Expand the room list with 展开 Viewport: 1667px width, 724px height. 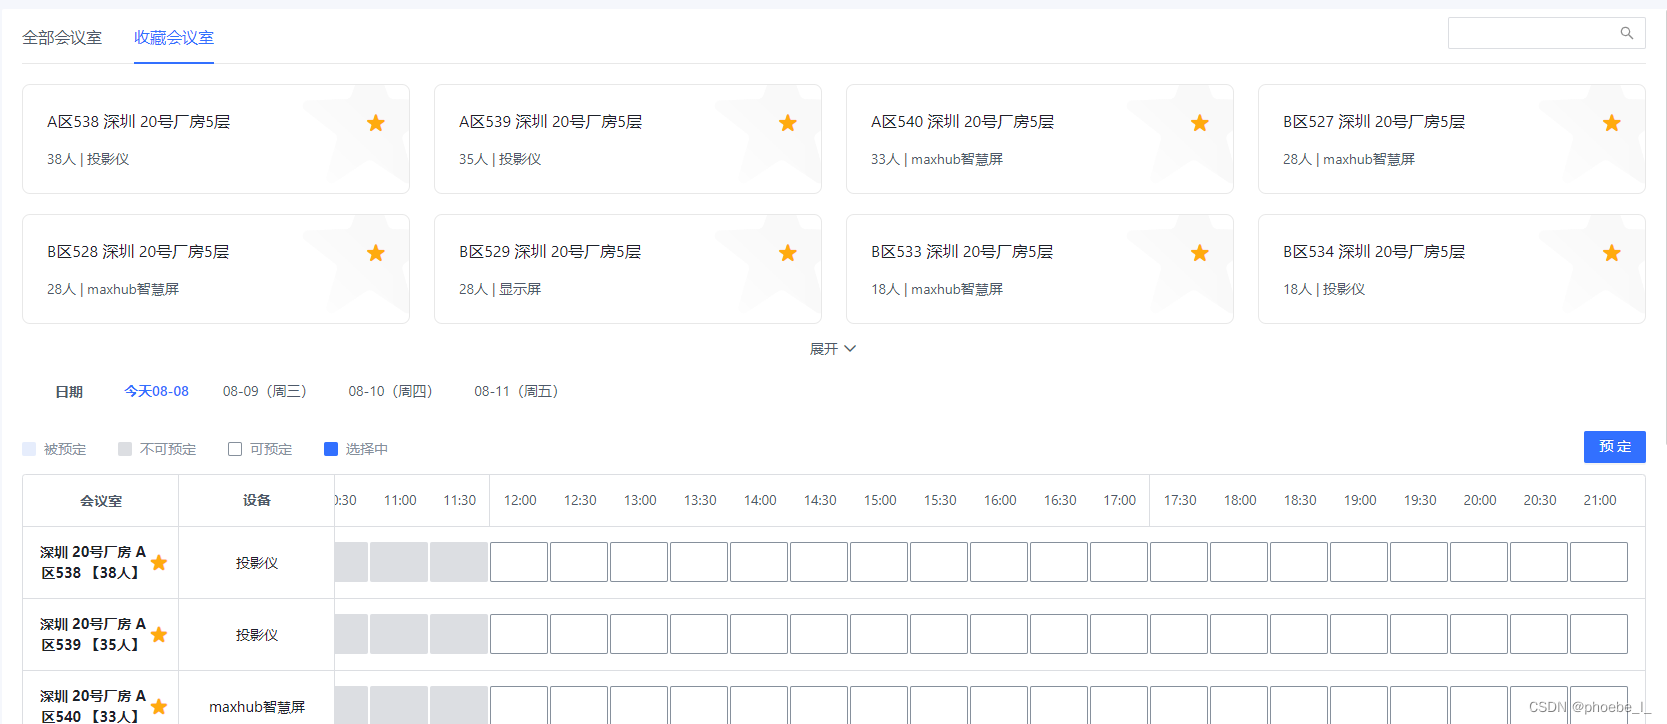click(x=833, y=349)
